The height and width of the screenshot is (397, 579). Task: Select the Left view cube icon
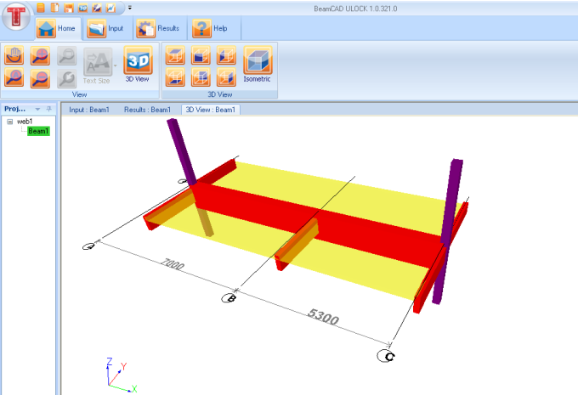pos(226,55)
